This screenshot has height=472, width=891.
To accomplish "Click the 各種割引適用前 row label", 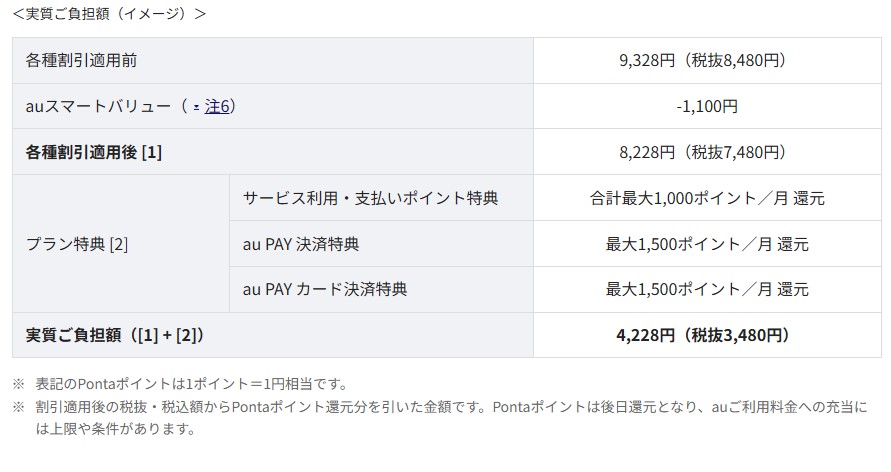I will (x=81, y=60).
